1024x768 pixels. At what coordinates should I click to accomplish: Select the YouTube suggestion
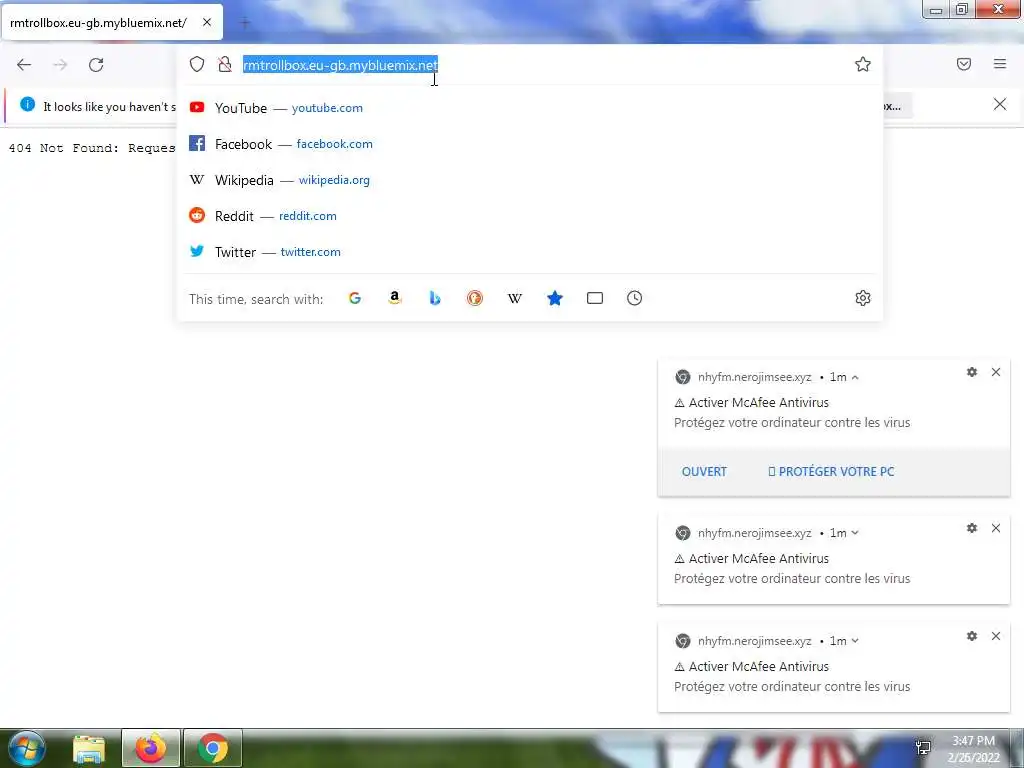[529, 108]
